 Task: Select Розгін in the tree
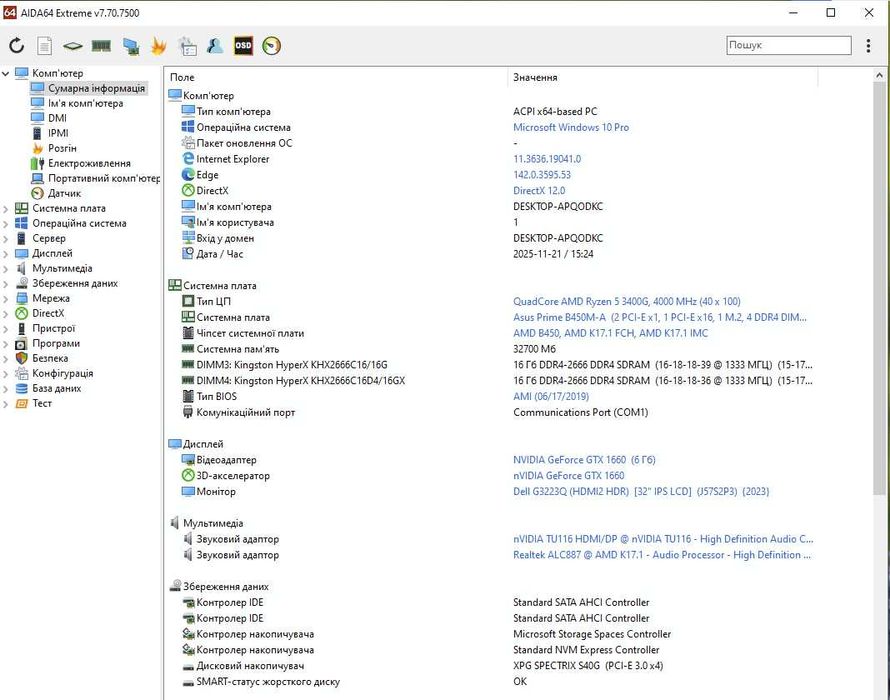coord(62,148)
